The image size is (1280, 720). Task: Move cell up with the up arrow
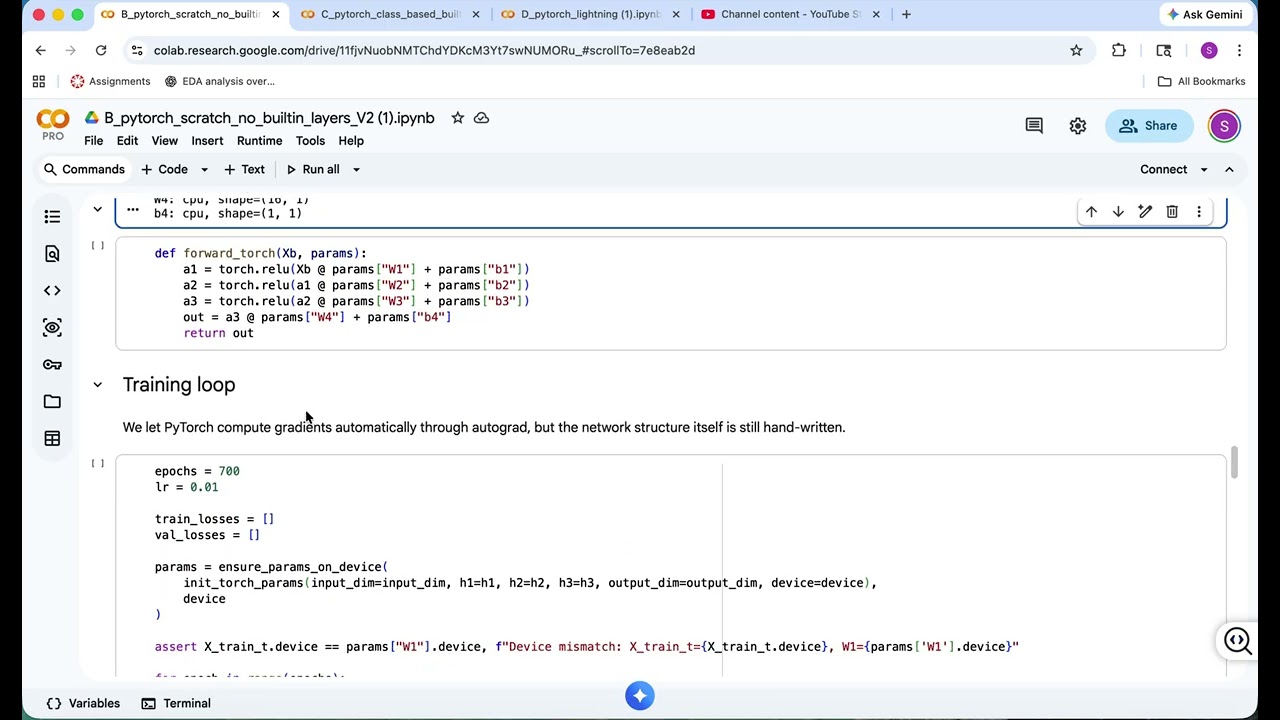[x=1091, y=212]
